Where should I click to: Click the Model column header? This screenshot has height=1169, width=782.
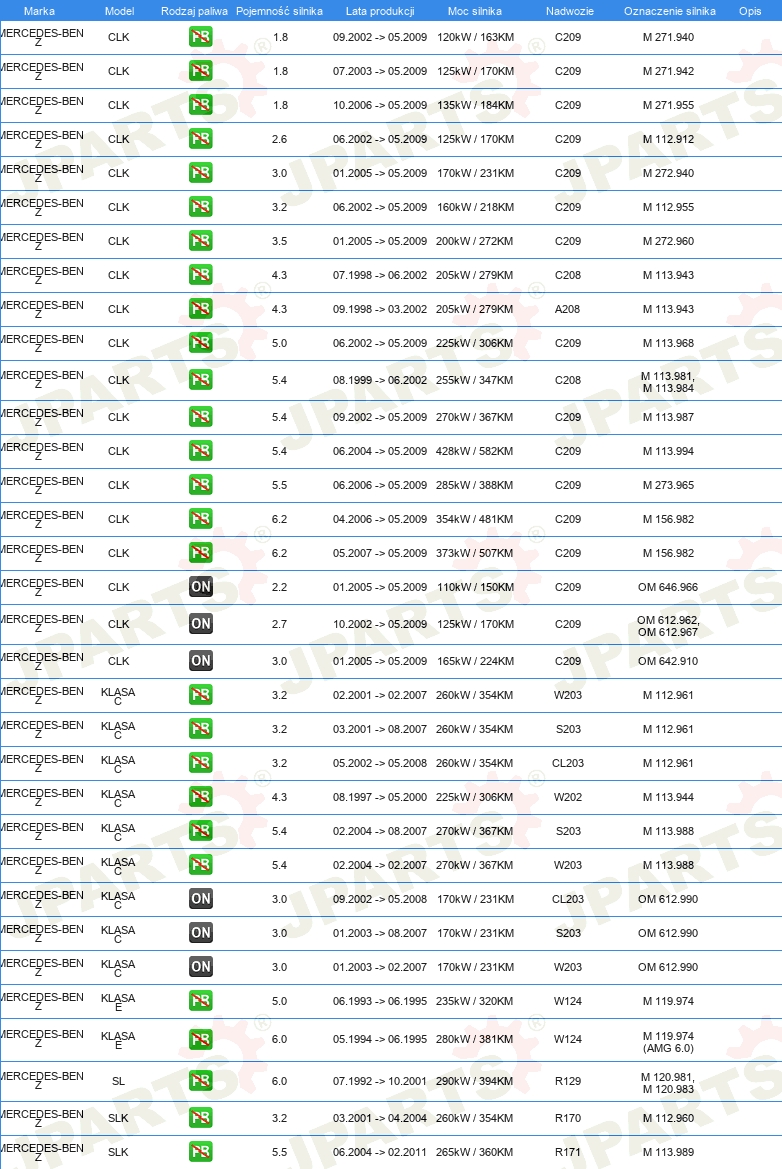click(x=119, y=11)
